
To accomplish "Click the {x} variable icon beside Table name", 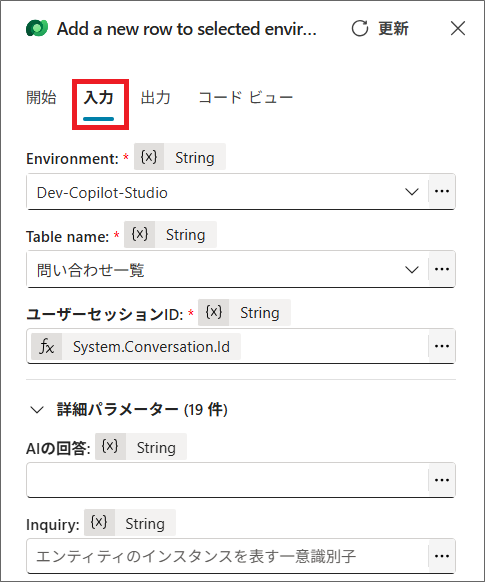I will (140, 235).
